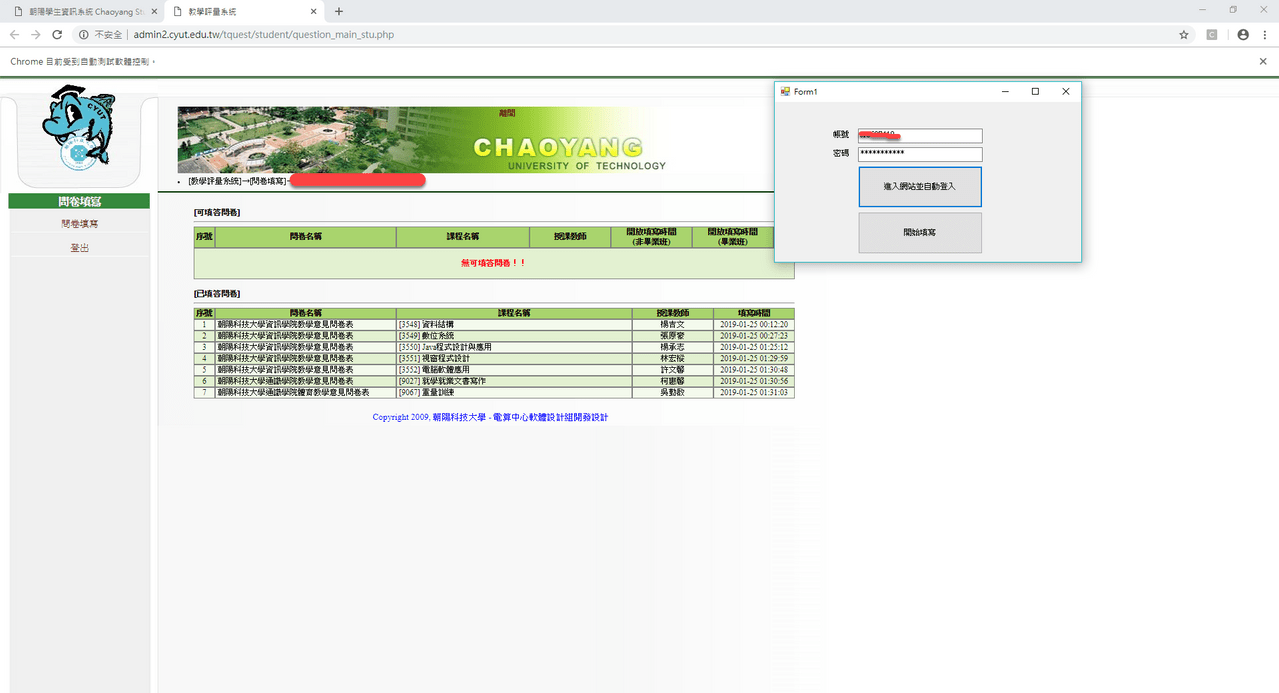Click the timestamp 2019-01-25 01:25:12
Screen dimensions: 1279x693
(x=753, y=346)
